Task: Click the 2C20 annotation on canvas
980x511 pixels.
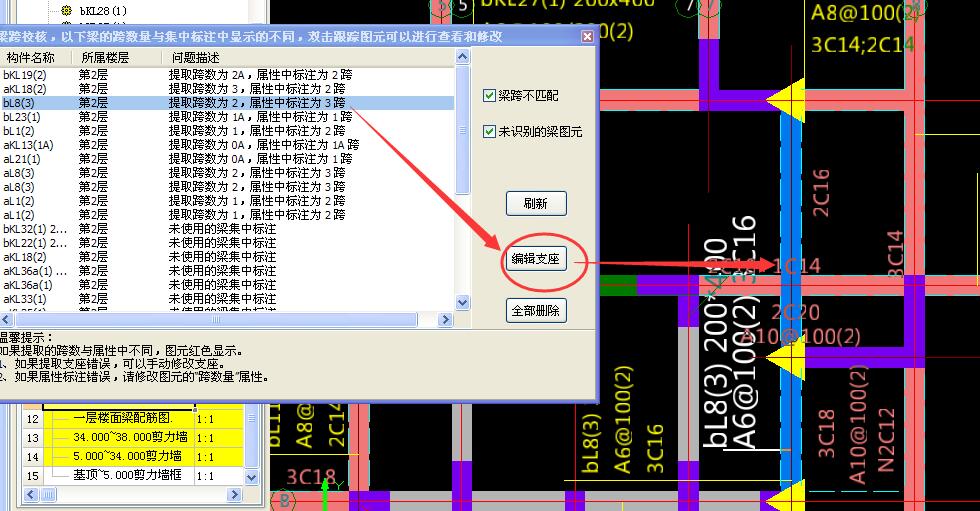Action: coord(795,312)
